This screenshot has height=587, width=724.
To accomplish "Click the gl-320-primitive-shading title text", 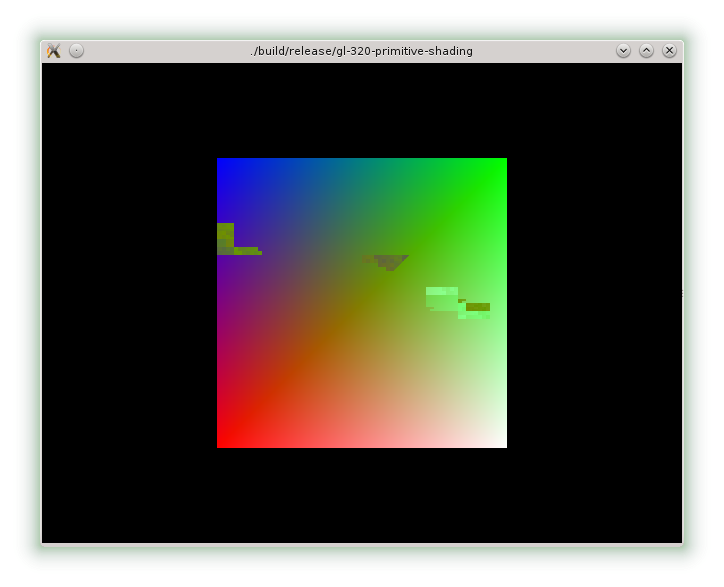I will pos(361,51).
